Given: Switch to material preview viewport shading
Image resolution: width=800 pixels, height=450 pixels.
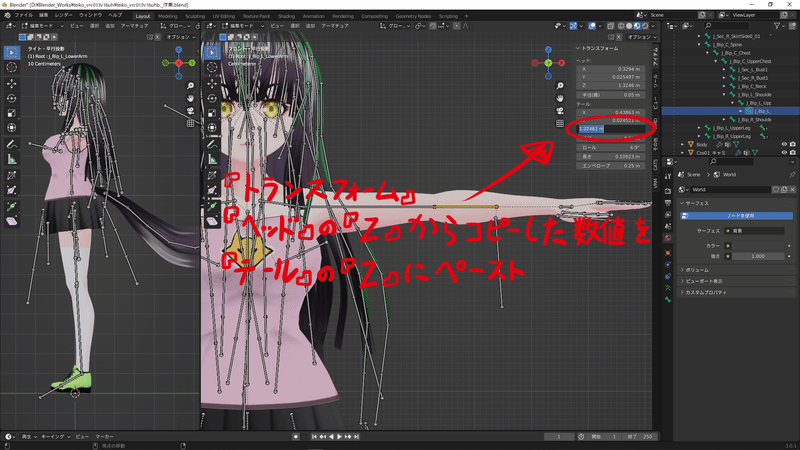Looking at the screenshot, I should pyautogui.click(x=637, y=26).
